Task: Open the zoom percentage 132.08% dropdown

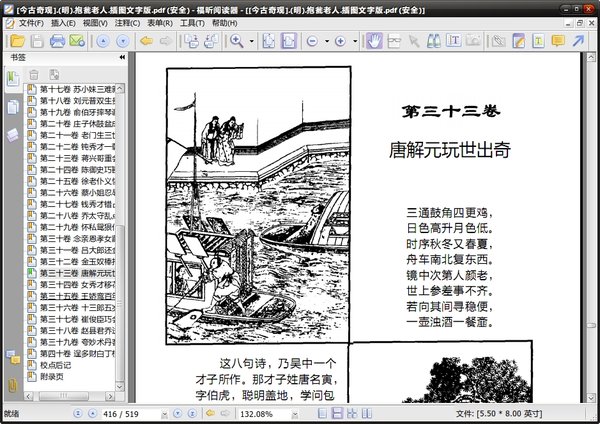Action: (x=295, y=414)
